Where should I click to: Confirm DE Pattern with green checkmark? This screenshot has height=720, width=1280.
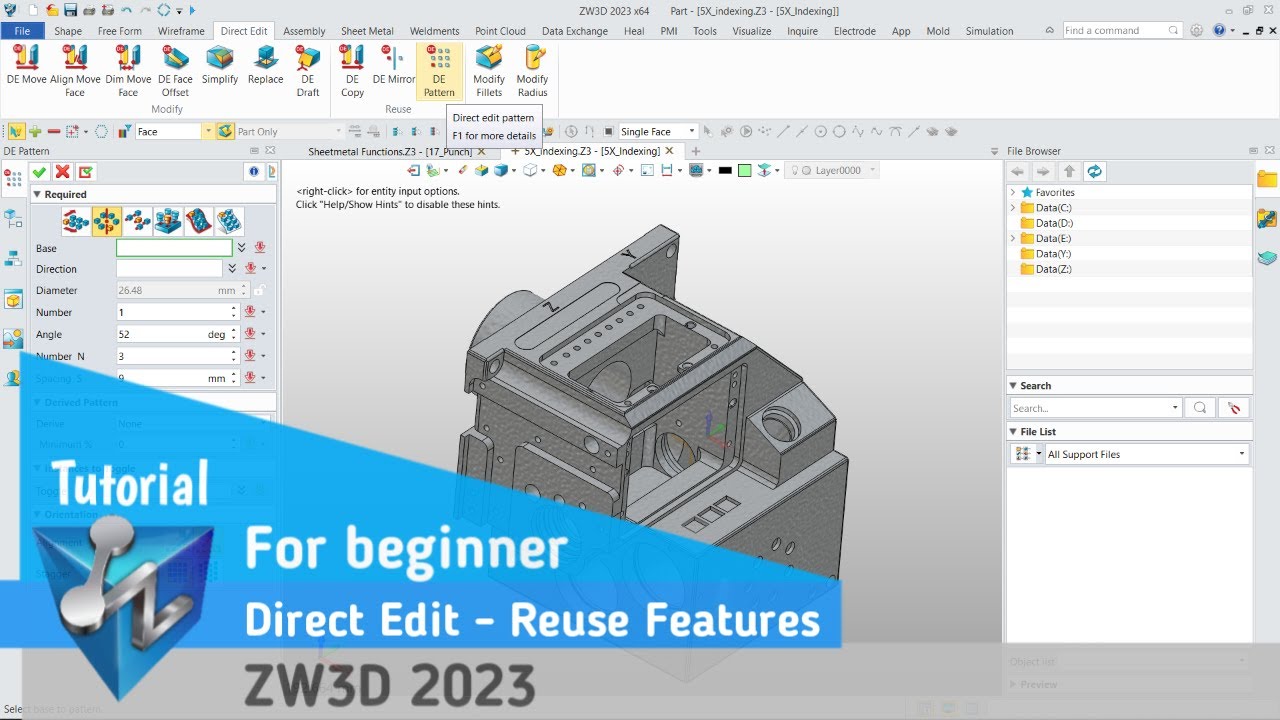[x=40, y=172]
